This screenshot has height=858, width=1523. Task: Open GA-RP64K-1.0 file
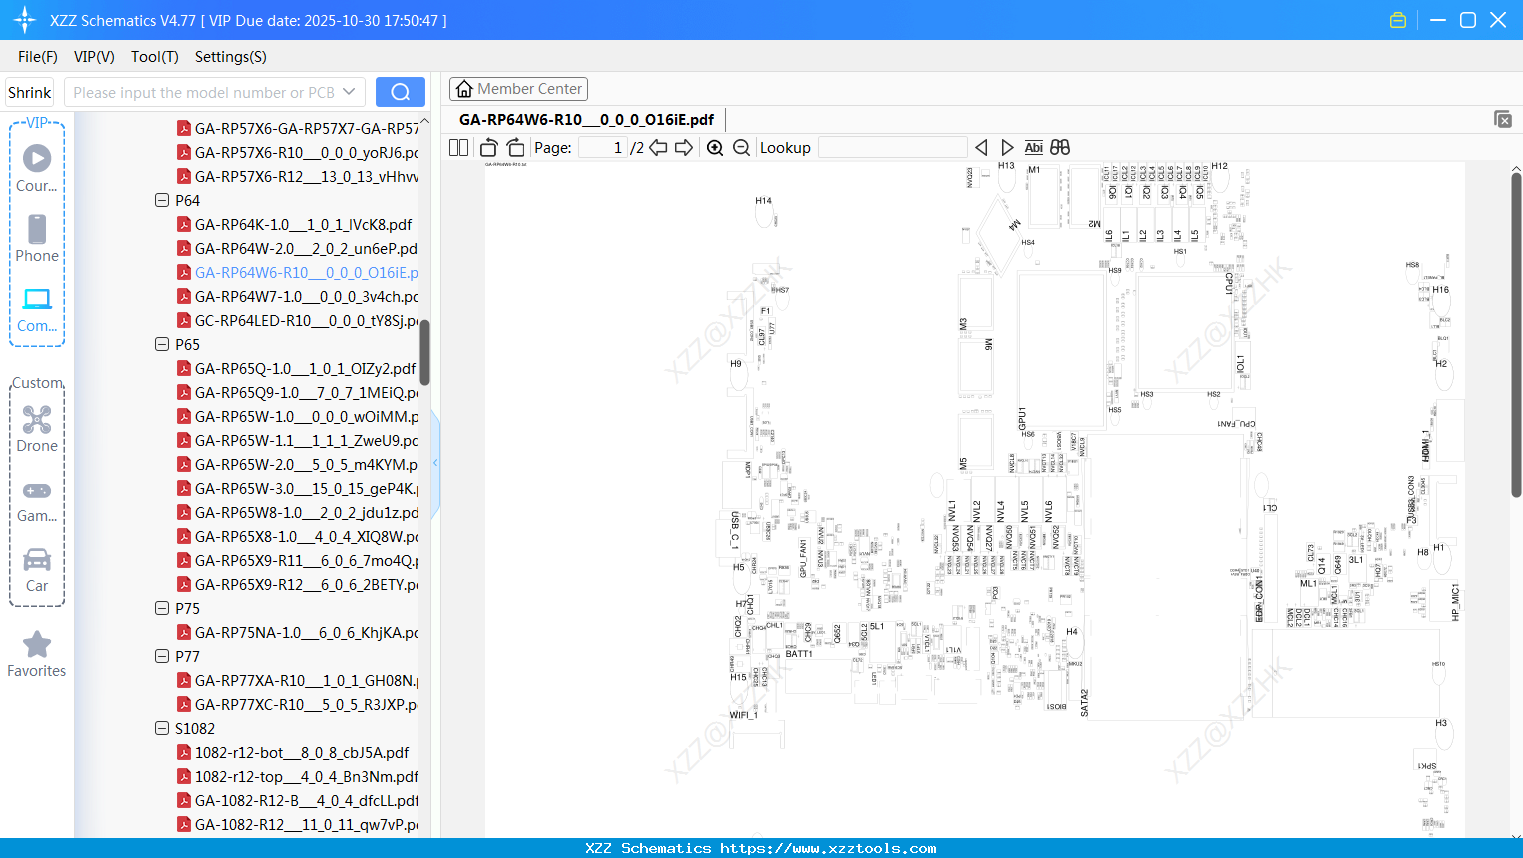coord(303,224)
